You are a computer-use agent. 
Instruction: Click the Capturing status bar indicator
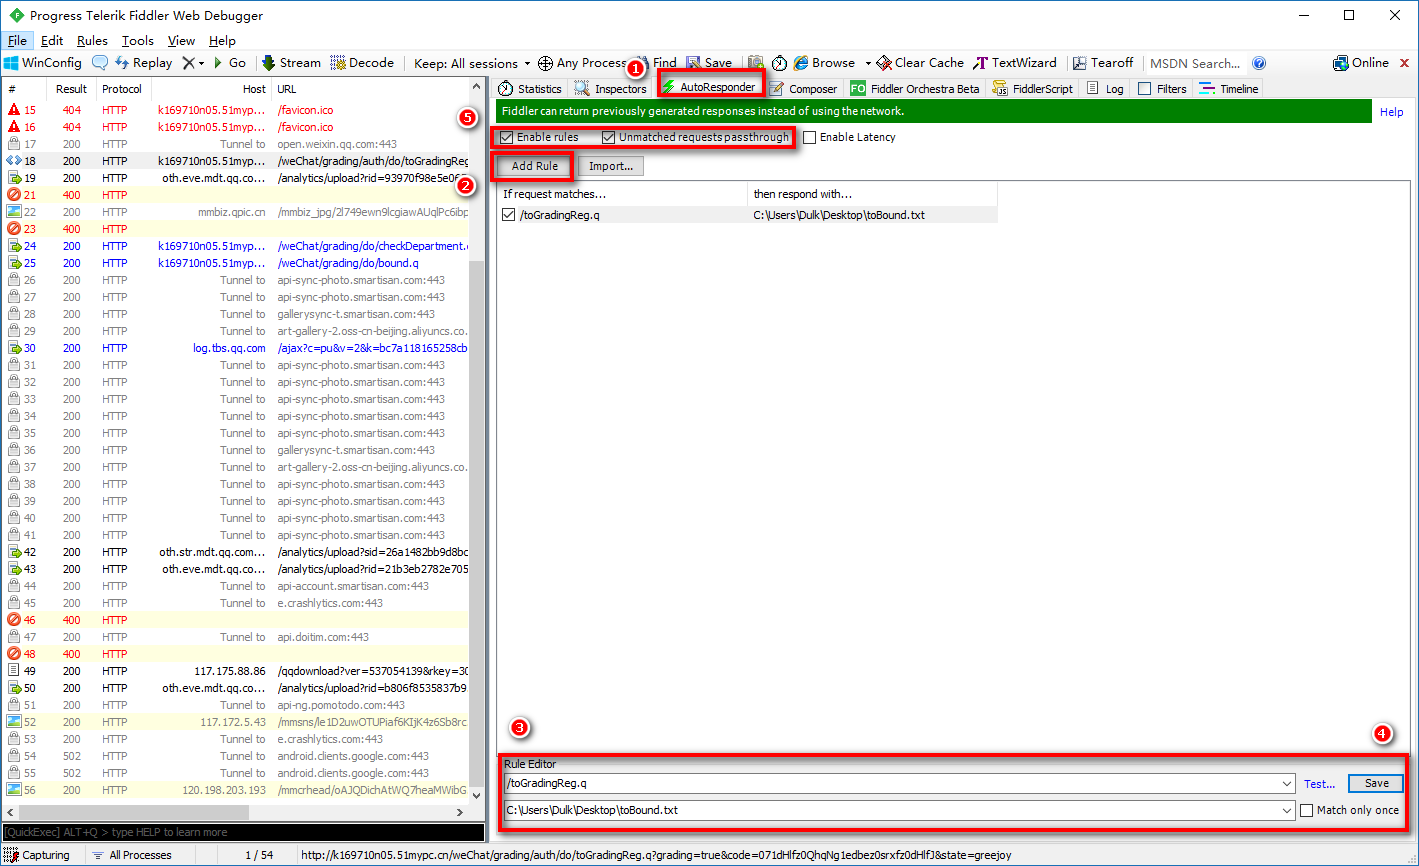pyautogui.click(x=37, y=855)
